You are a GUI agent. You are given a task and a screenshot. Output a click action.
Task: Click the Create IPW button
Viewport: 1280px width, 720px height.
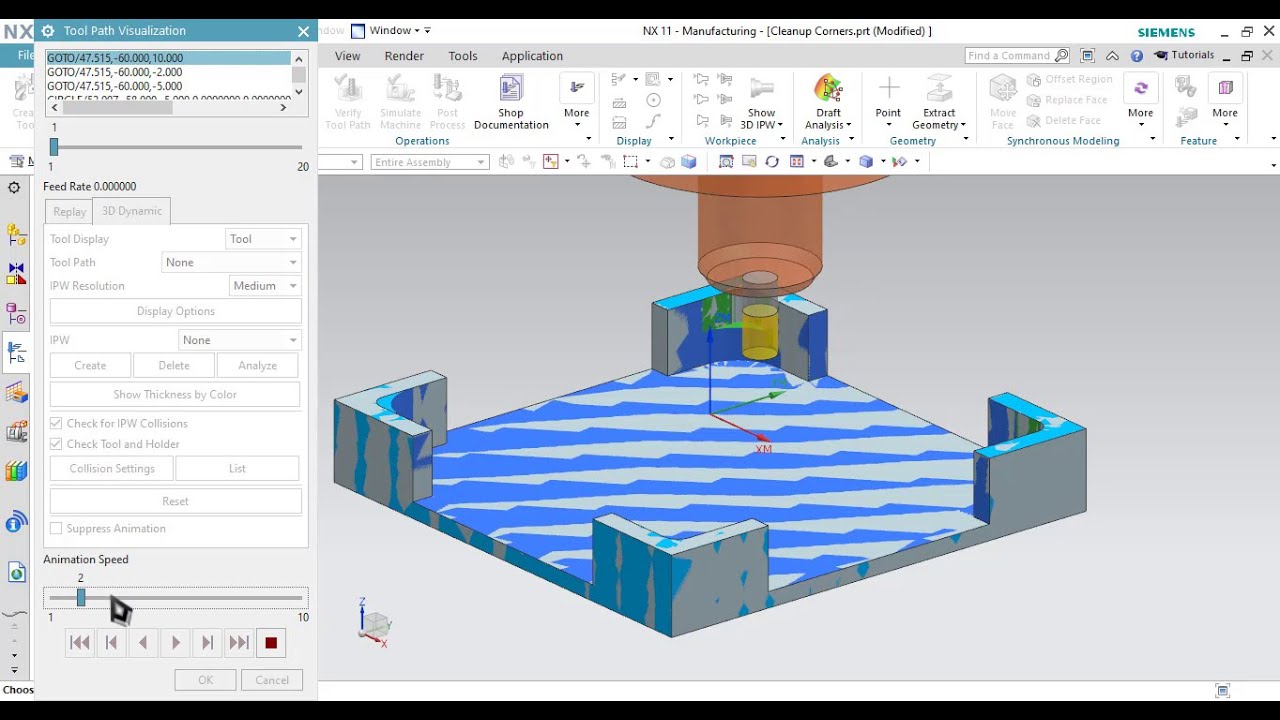(90, 365)
